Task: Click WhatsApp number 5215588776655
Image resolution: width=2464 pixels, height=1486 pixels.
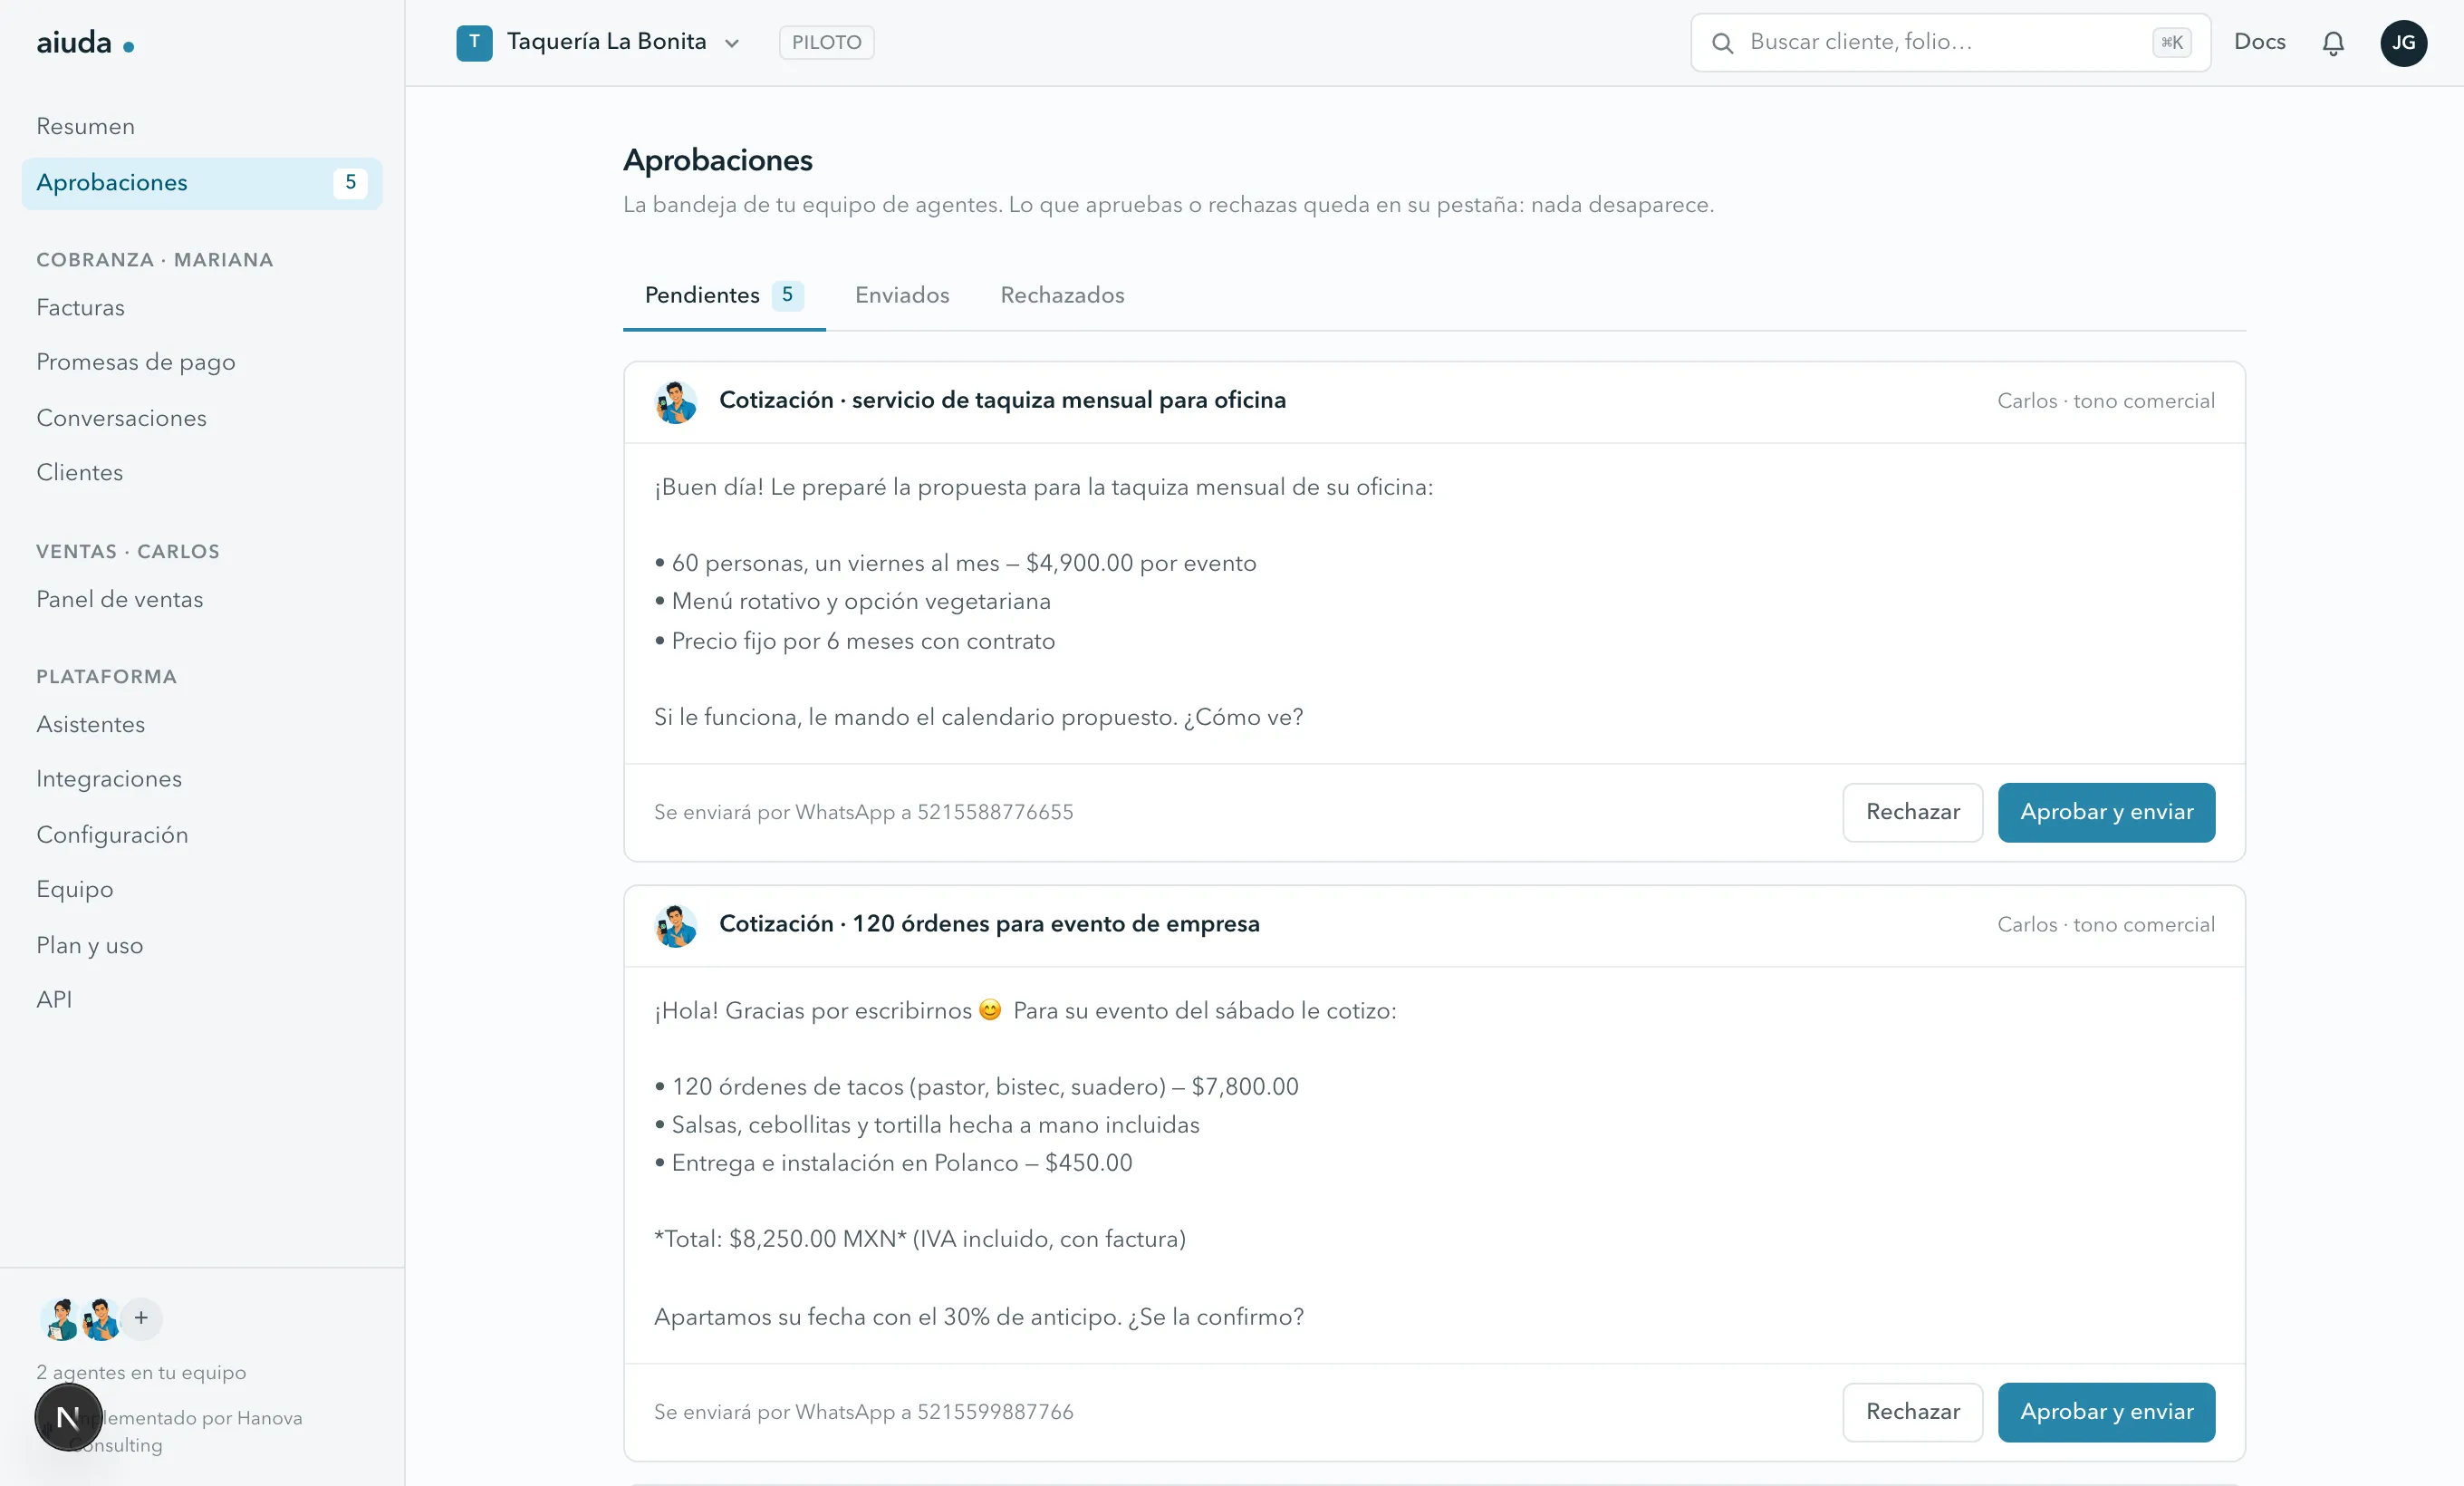Action: [995, 812]
